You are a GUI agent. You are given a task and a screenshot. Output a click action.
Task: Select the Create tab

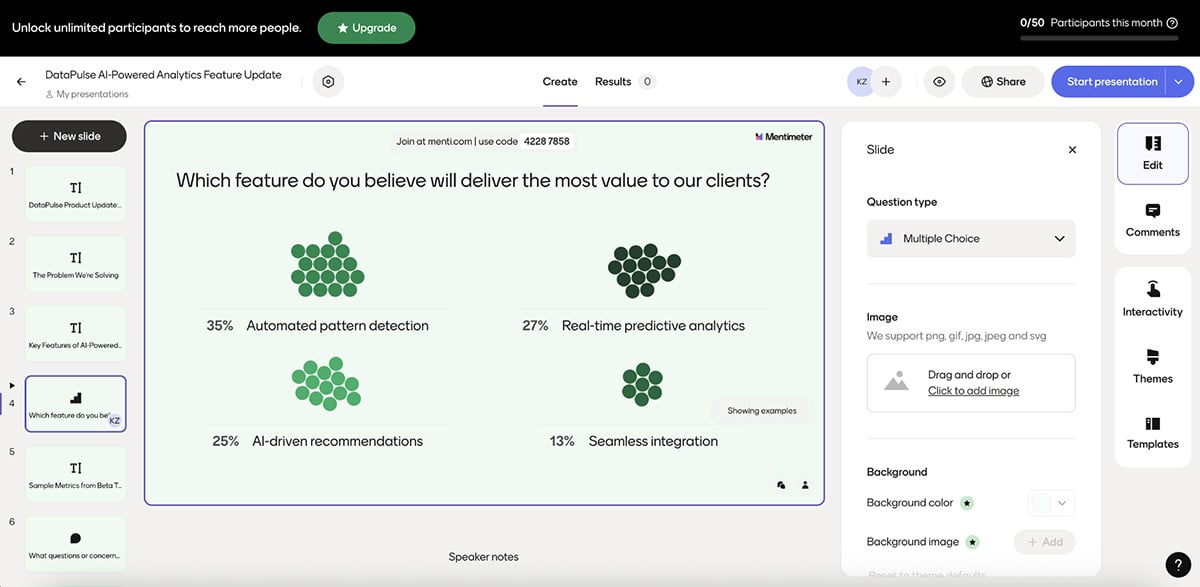[559, 81]
